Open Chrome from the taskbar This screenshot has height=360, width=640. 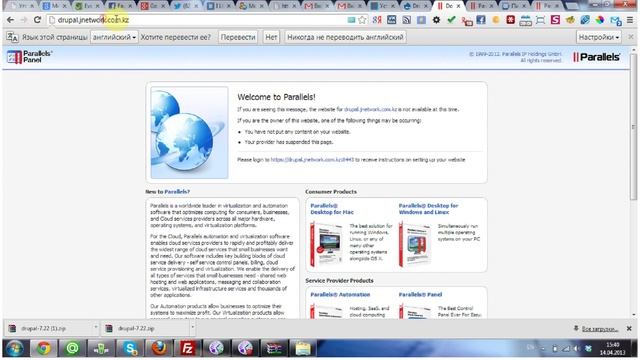(x=44, y=349)
